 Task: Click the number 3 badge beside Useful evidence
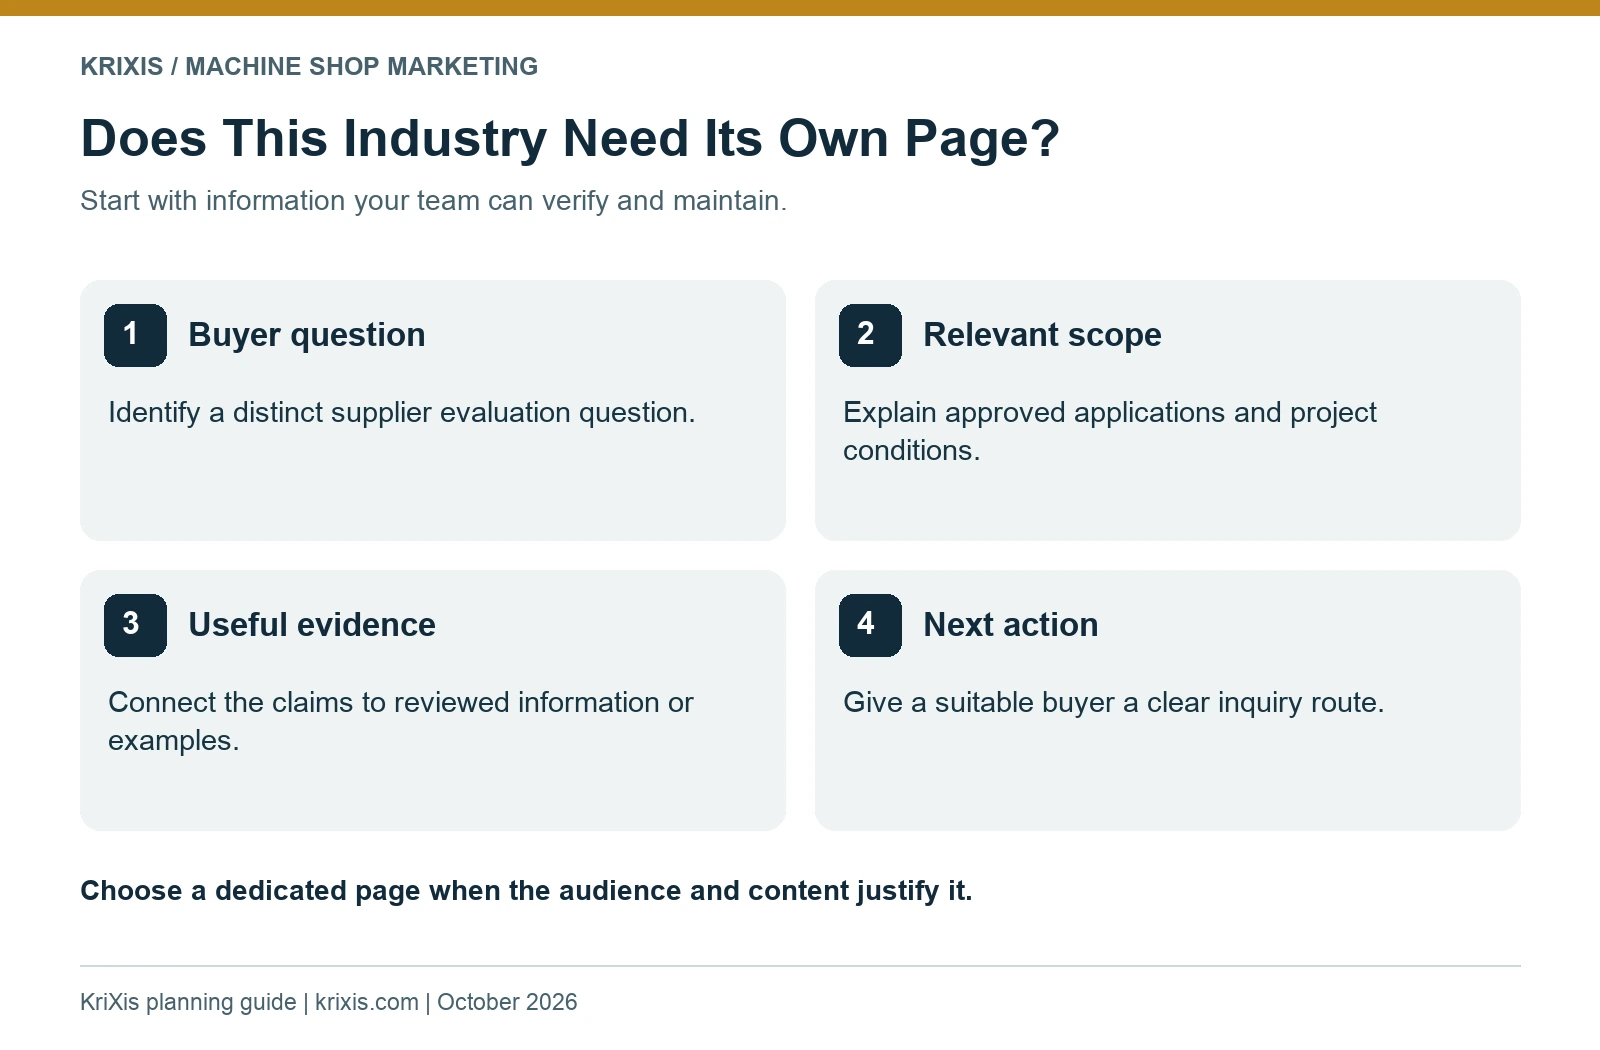(135, 625)
